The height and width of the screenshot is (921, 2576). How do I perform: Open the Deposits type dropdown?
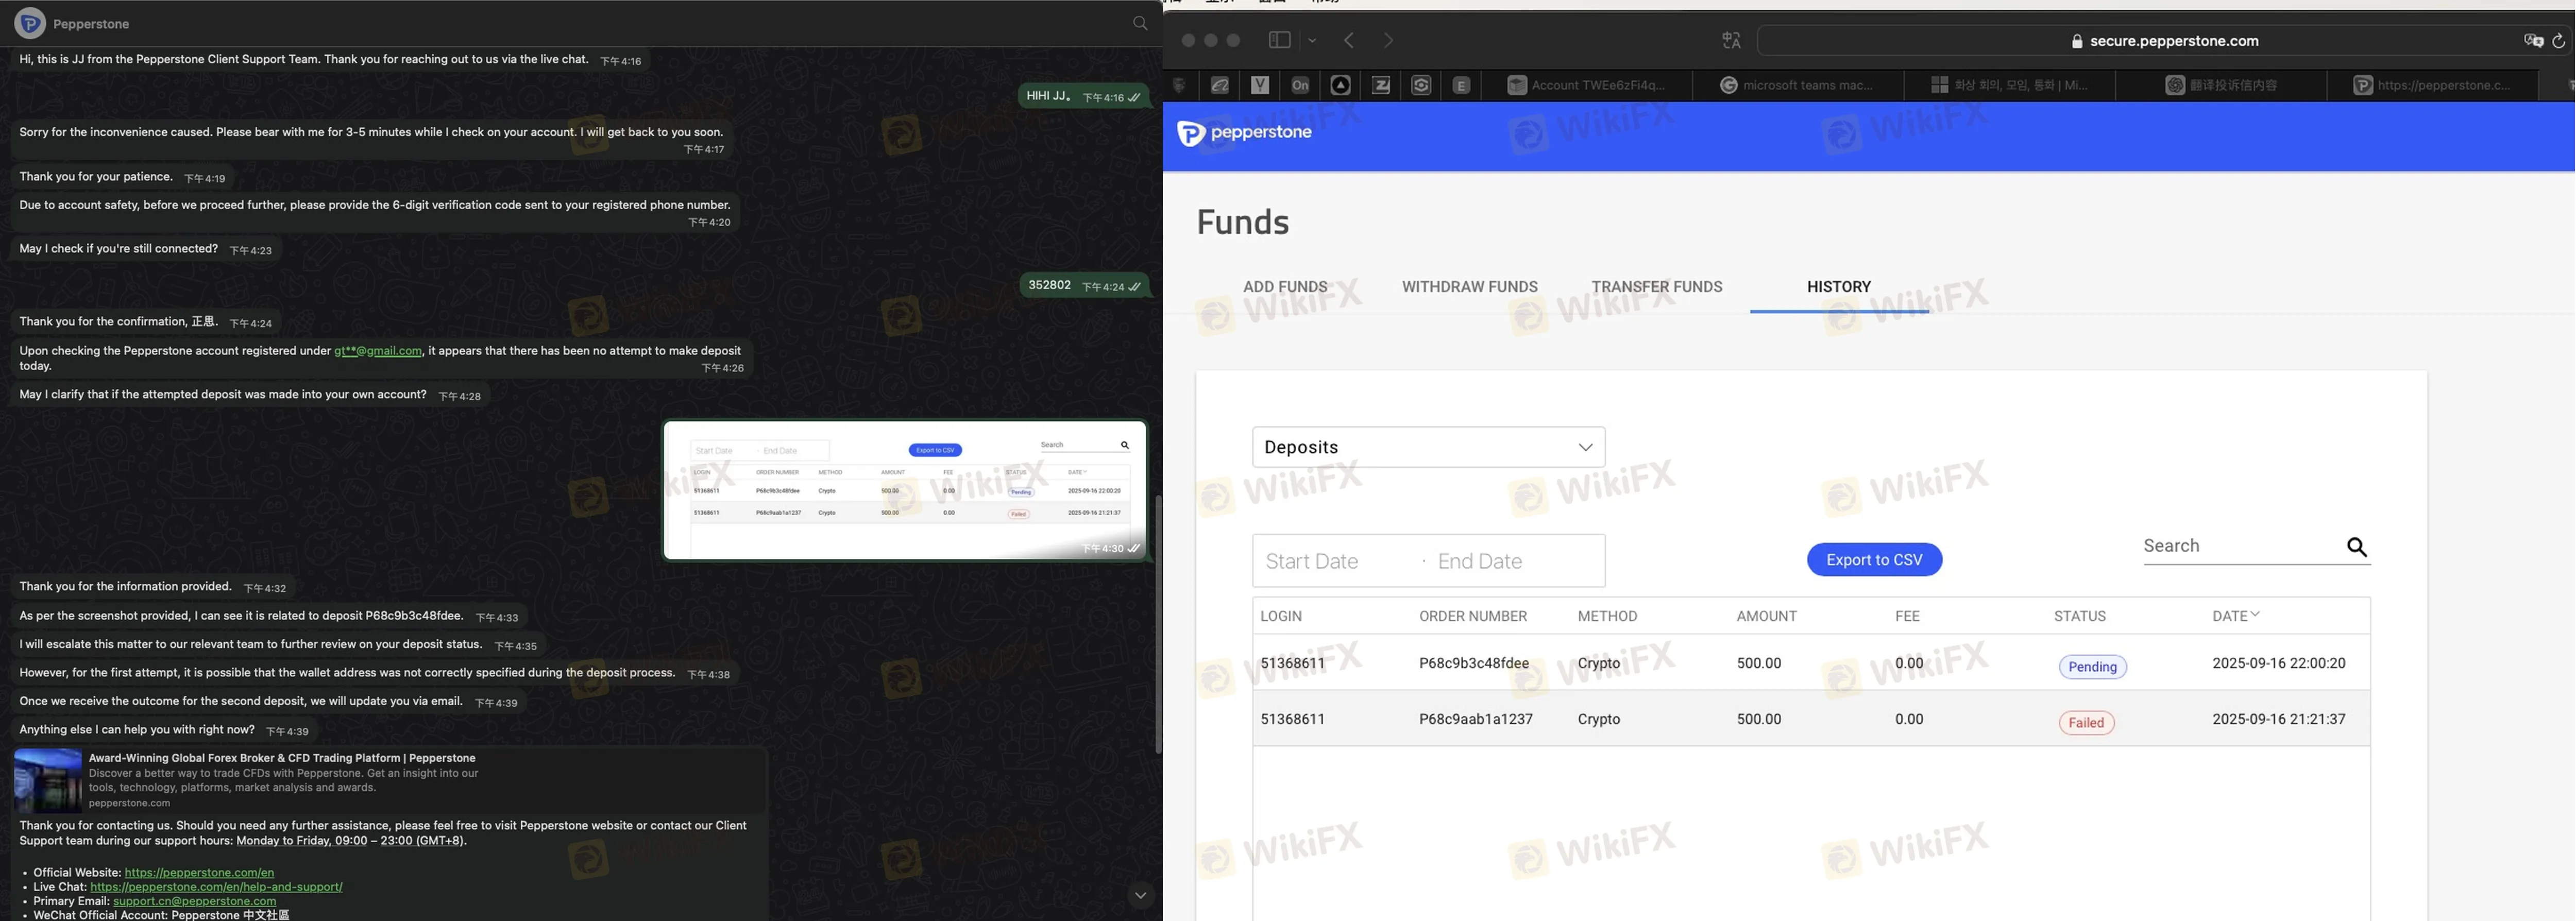click(x=1428, y=447)
